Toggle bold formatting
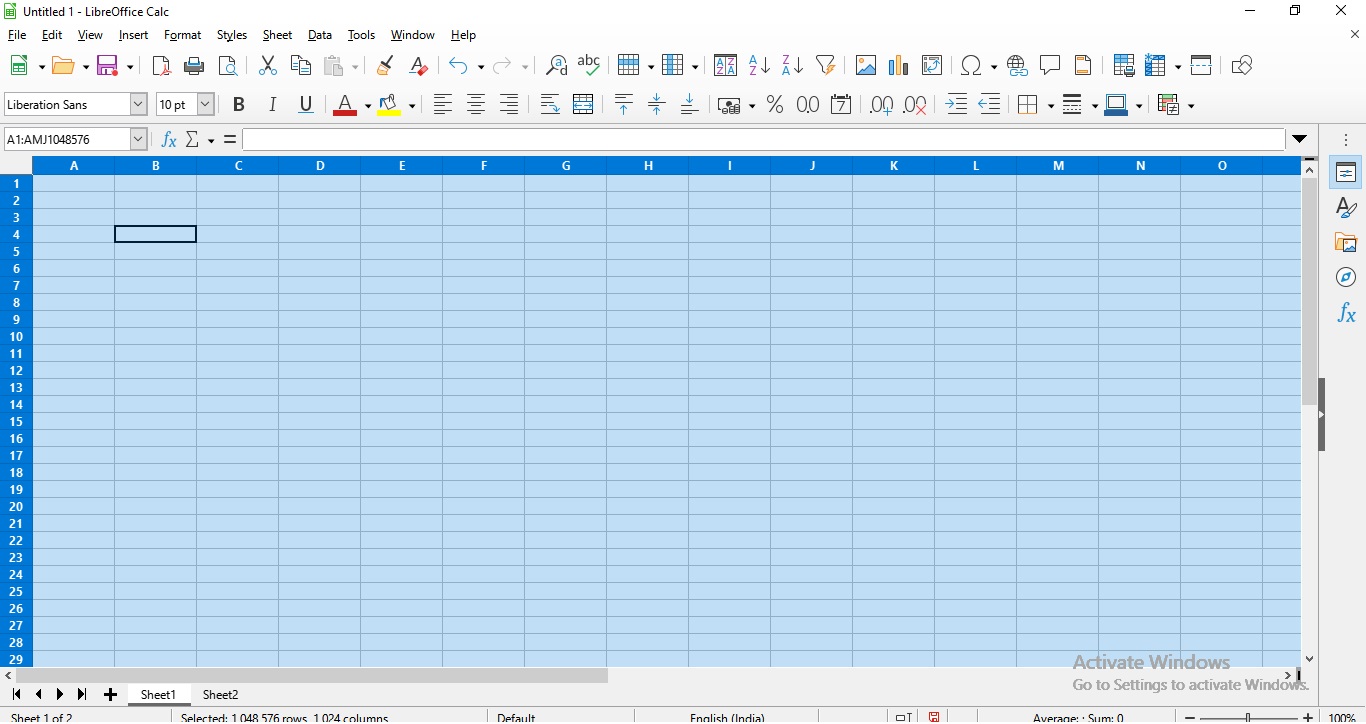 [238, 104]
